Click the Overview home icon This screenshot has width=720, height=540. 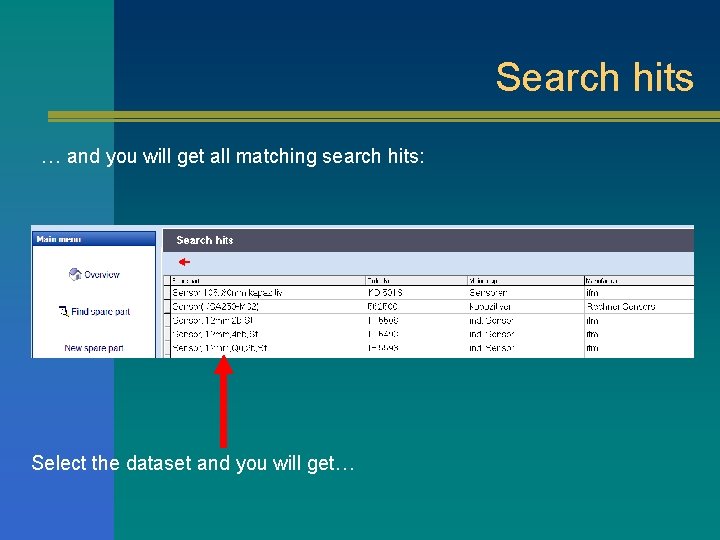pyautogui.click(x=75, y=275)
